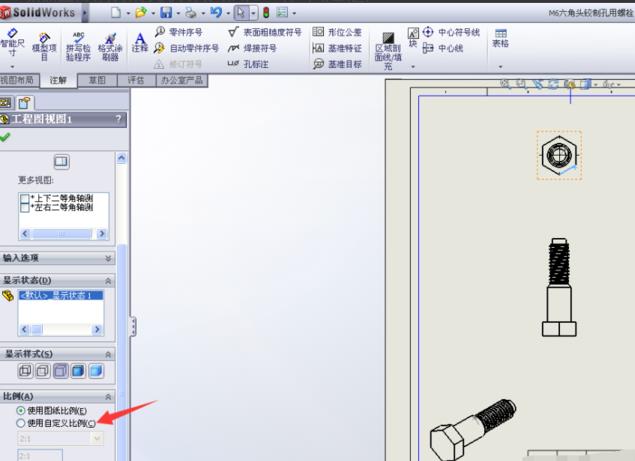635x461 pixels.
Task: Set display style to shaded
Action: click(96, 371)
